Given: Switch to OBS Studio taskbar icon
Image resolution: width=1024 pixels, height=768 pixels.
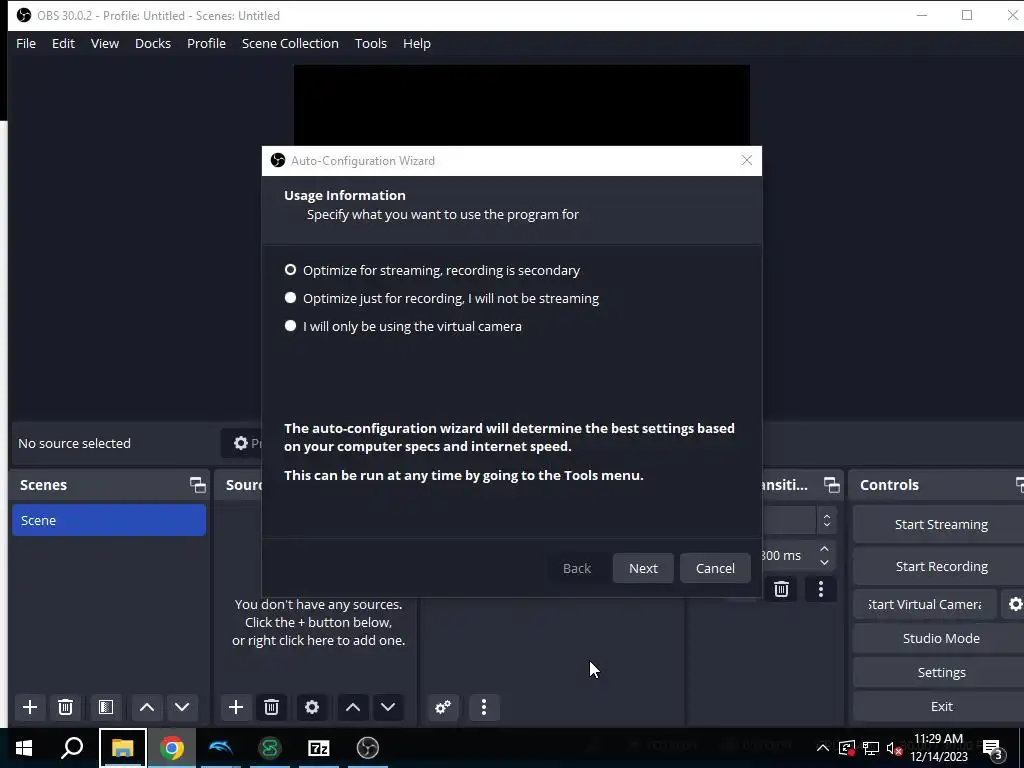Looking at the screenshot, I should click(x=368, y=748).
